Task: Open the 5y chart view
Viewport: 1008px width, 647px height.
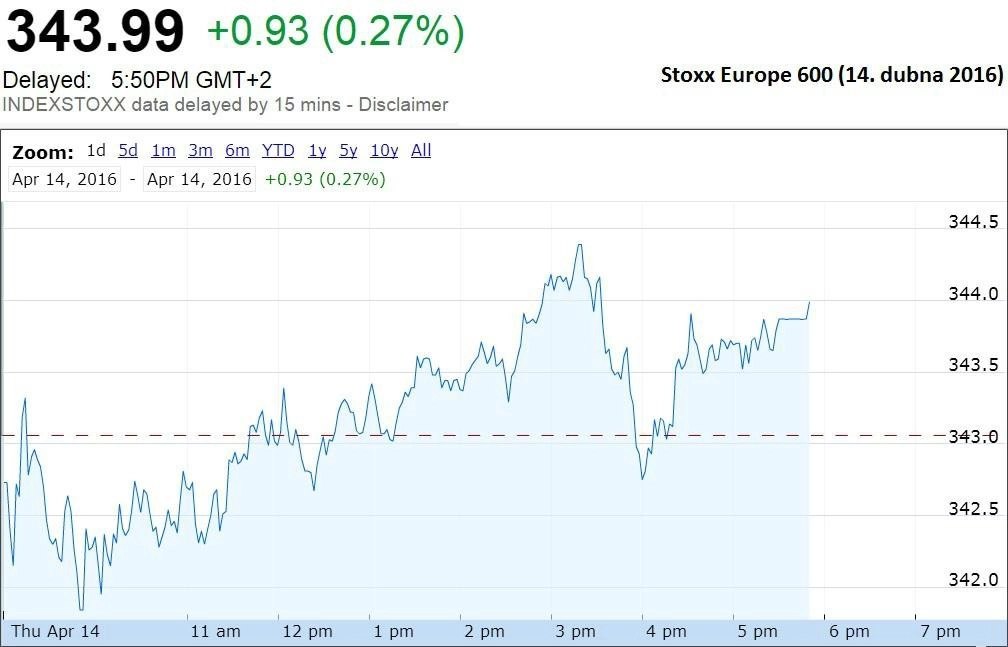Action: pyautogui.click(x=348, y=150)
